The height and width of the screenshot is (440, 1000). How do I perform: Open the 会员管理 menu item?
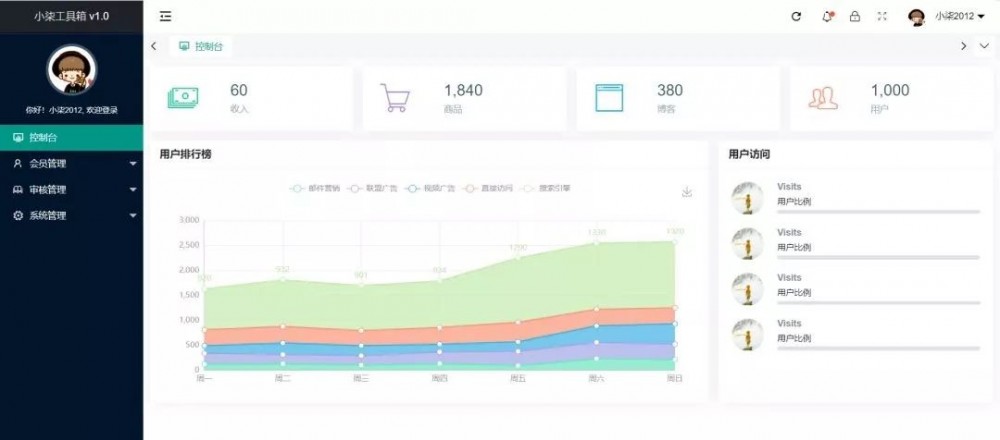71,163
